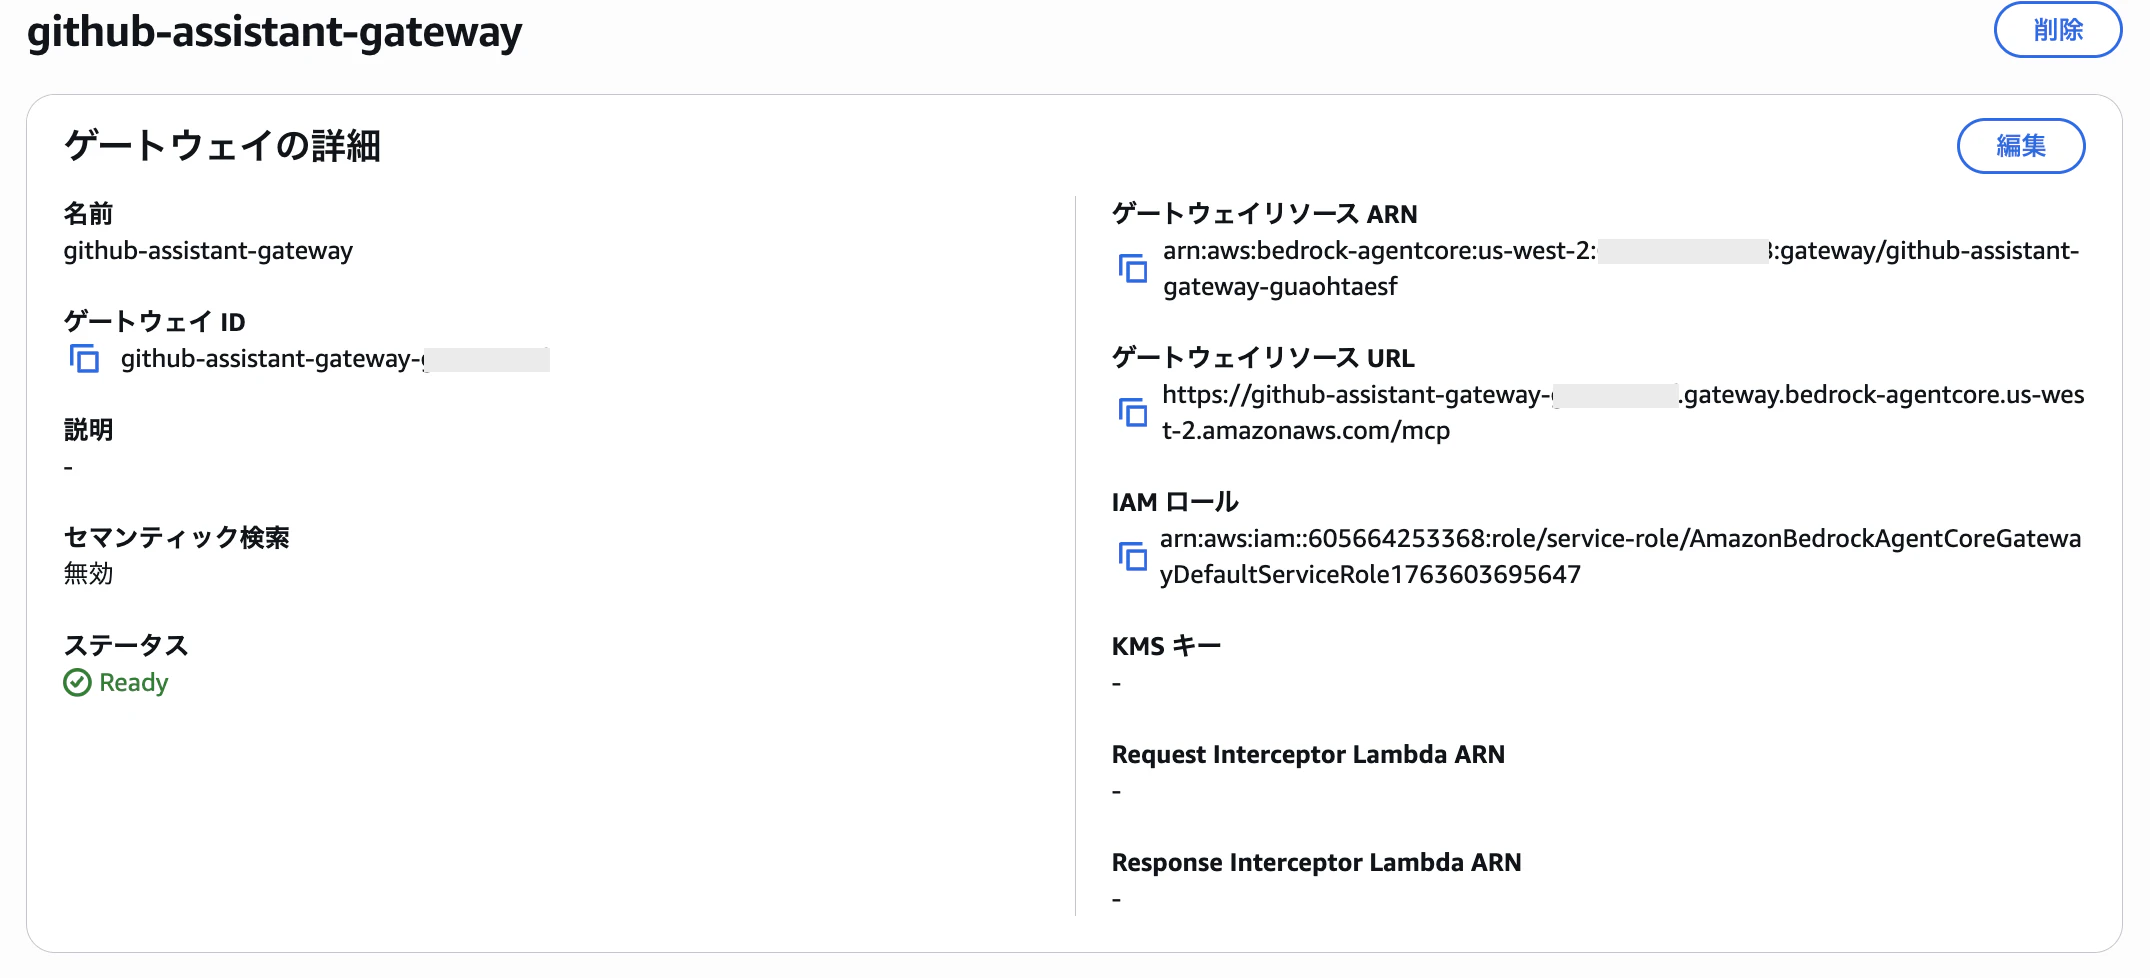Click the Ready status check icon
This screenshot has width=2150, height=978.
coord(76,682)
